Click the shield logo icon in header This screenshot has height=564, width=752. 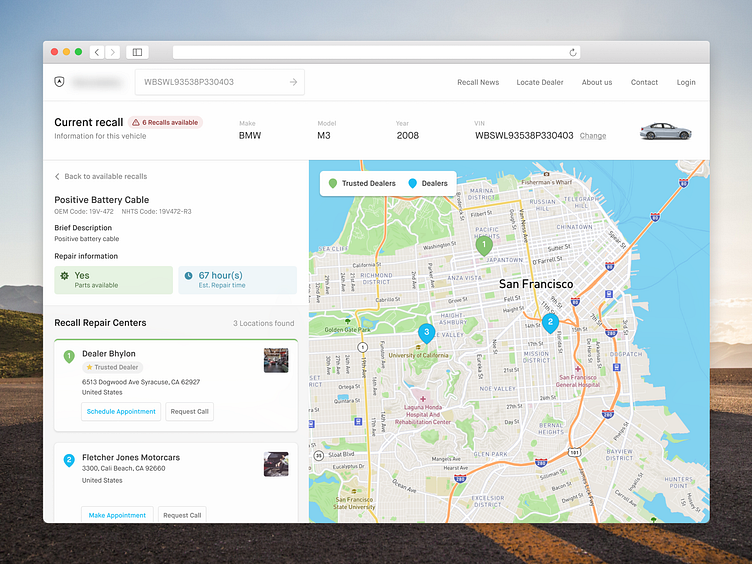[x=59, y=82]
